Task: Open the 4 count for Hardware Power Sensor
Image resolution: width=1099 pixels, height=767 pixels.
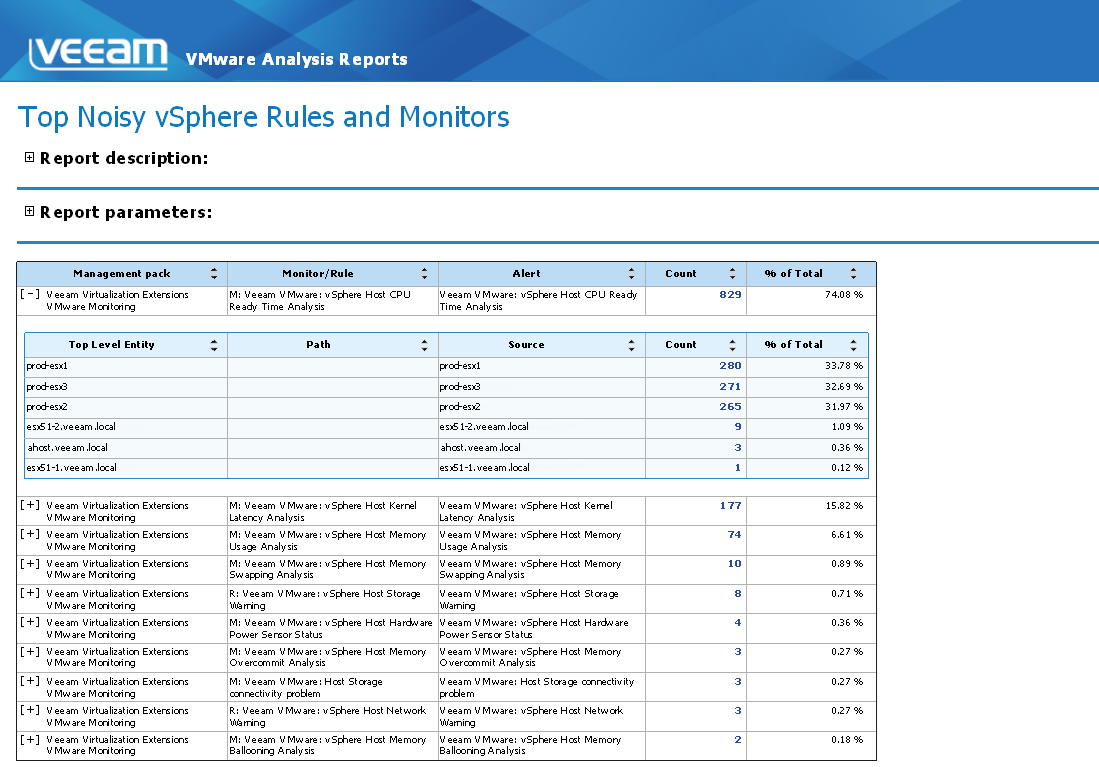Action: pos(737,623)
